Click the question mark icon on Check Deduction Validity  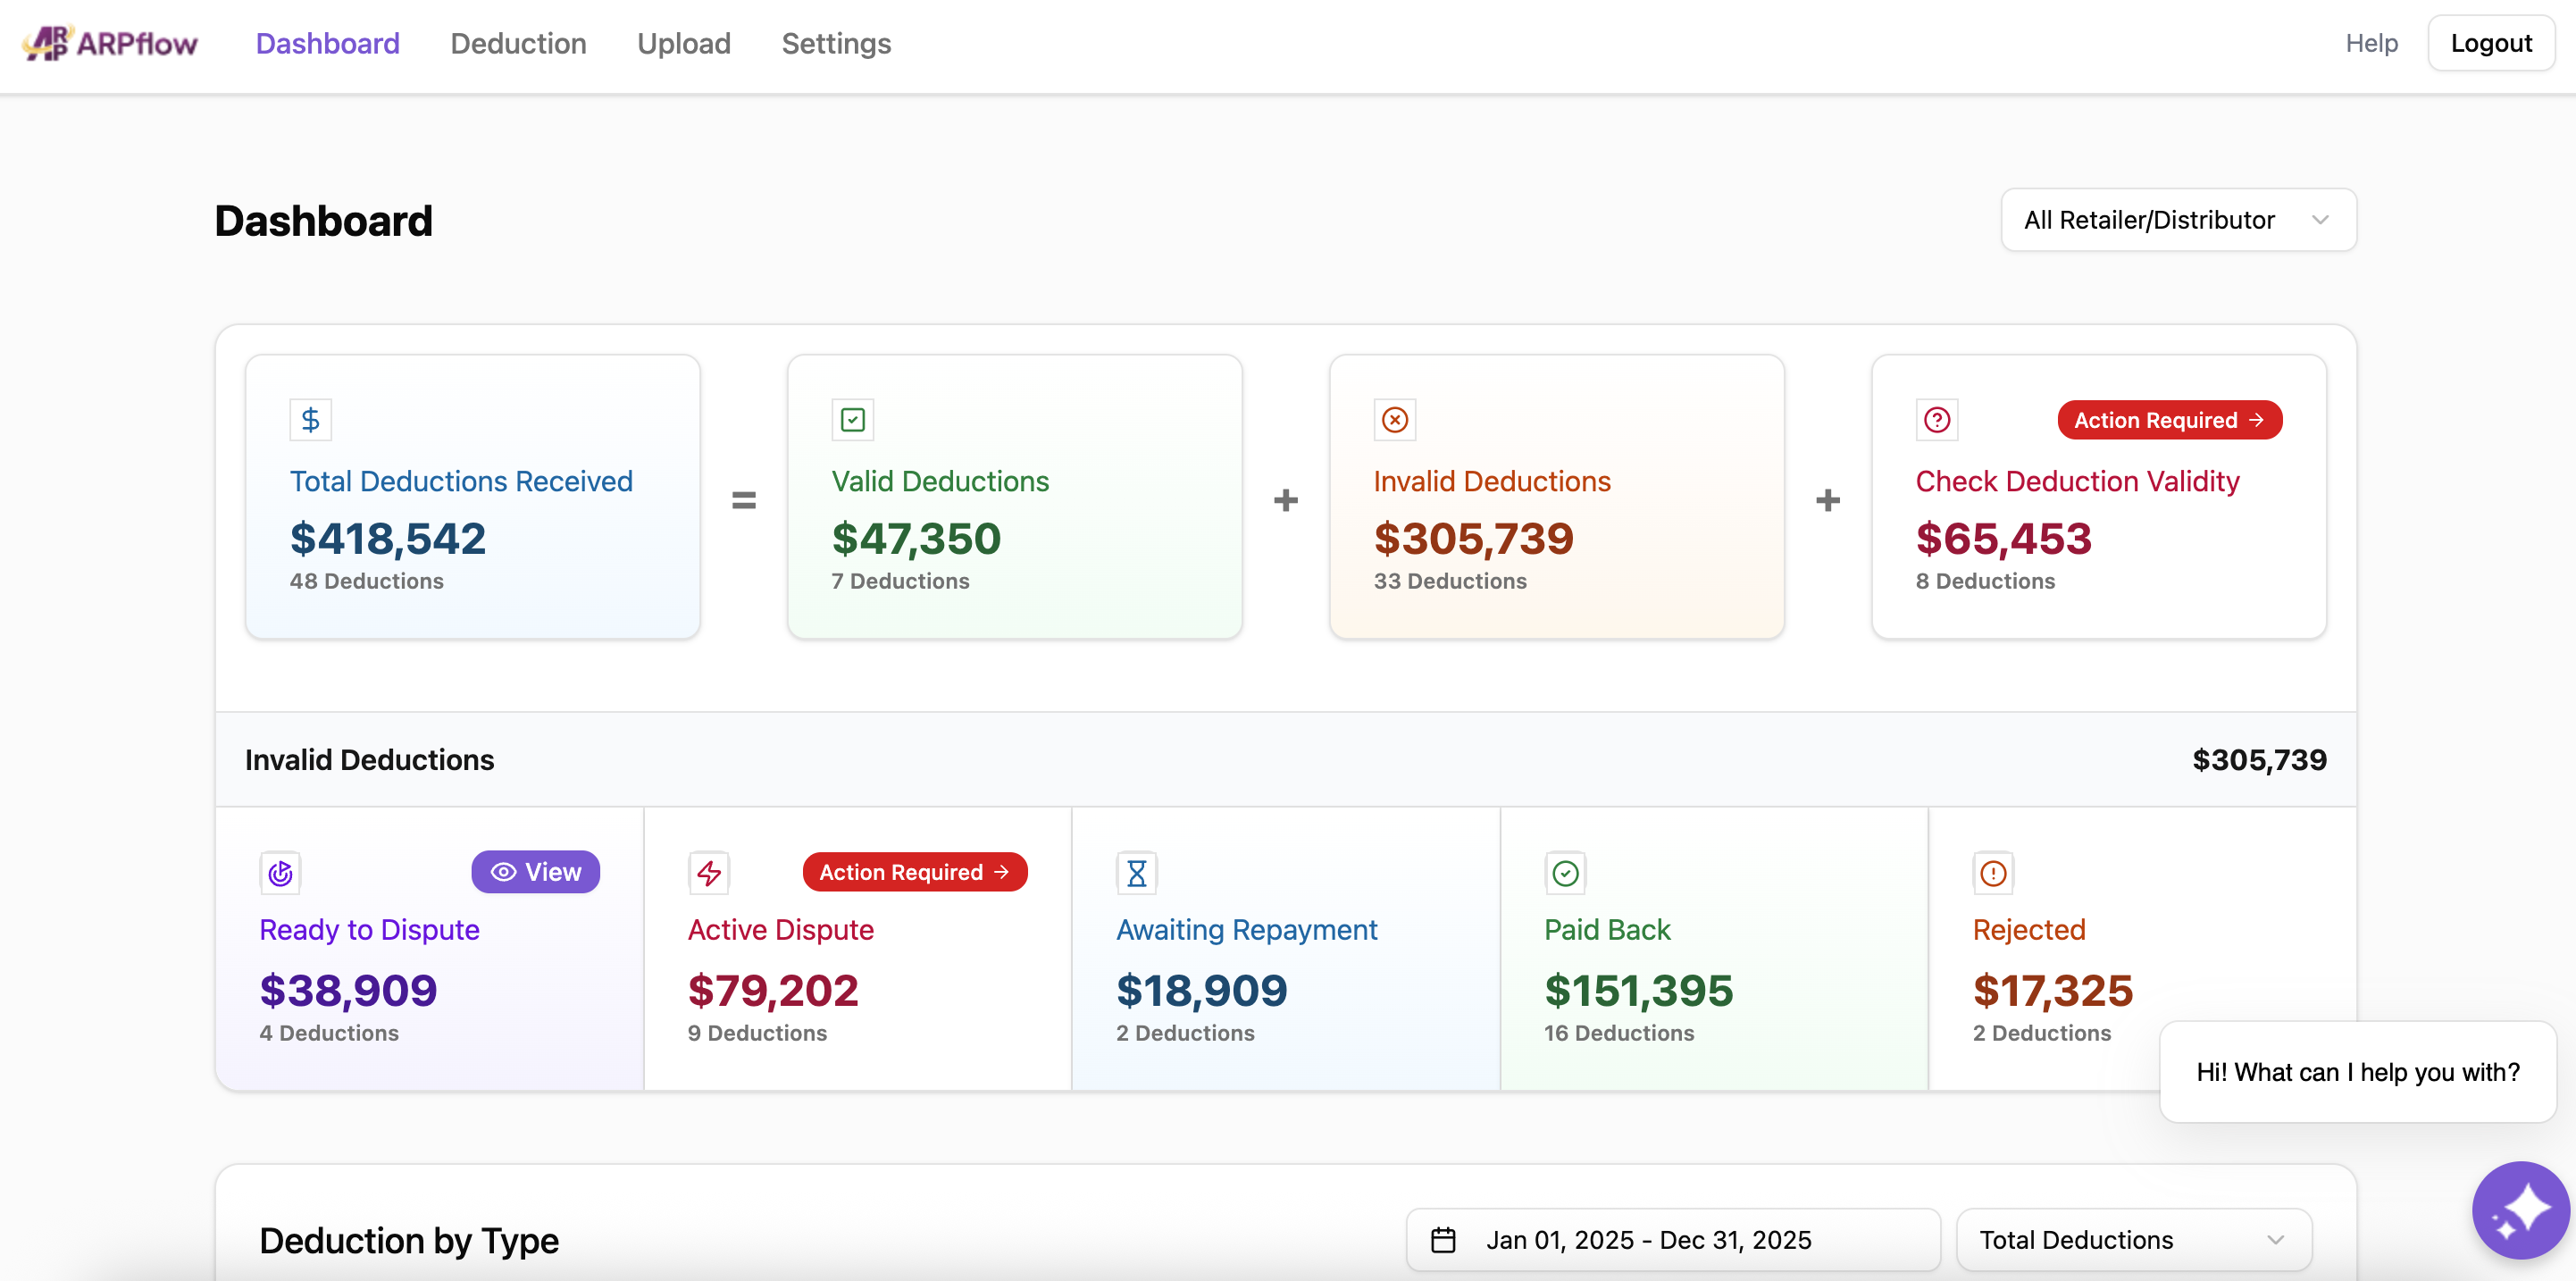(1936, 419)
